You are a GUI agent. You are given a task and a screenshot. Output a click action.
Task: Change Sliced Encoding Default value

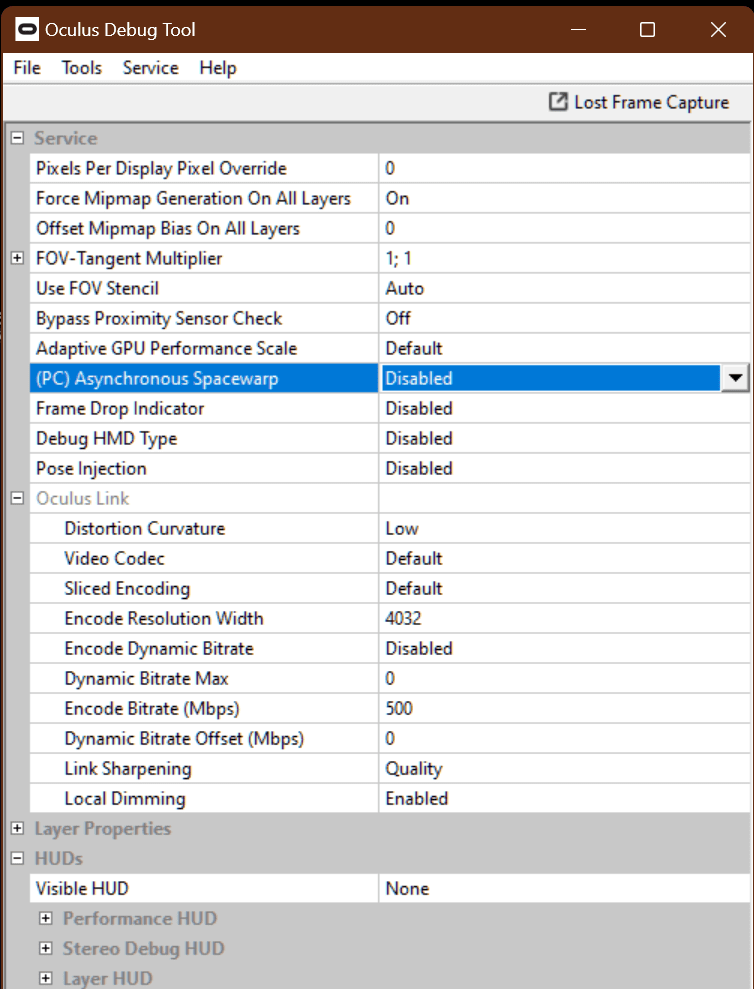(x=564, y=588)
